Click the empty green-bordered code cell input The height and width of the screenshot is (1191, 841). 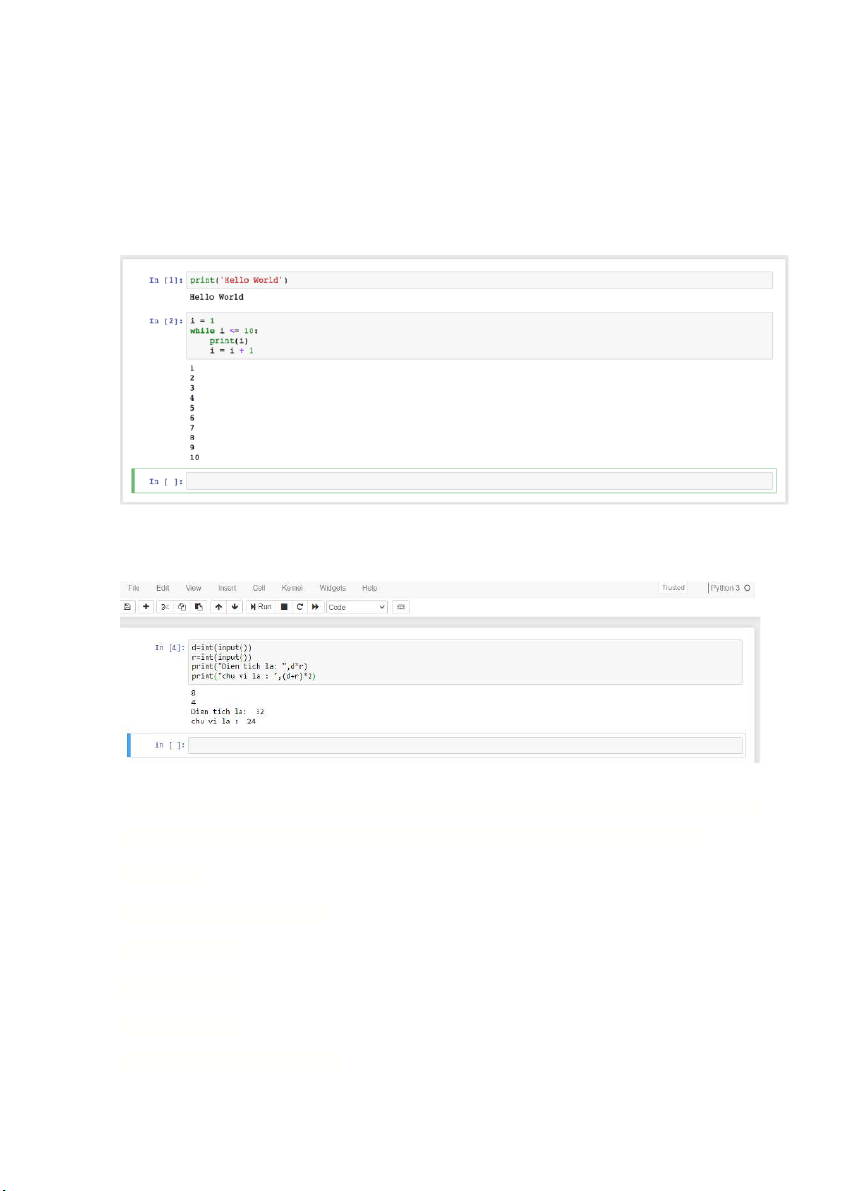[479, 481]
